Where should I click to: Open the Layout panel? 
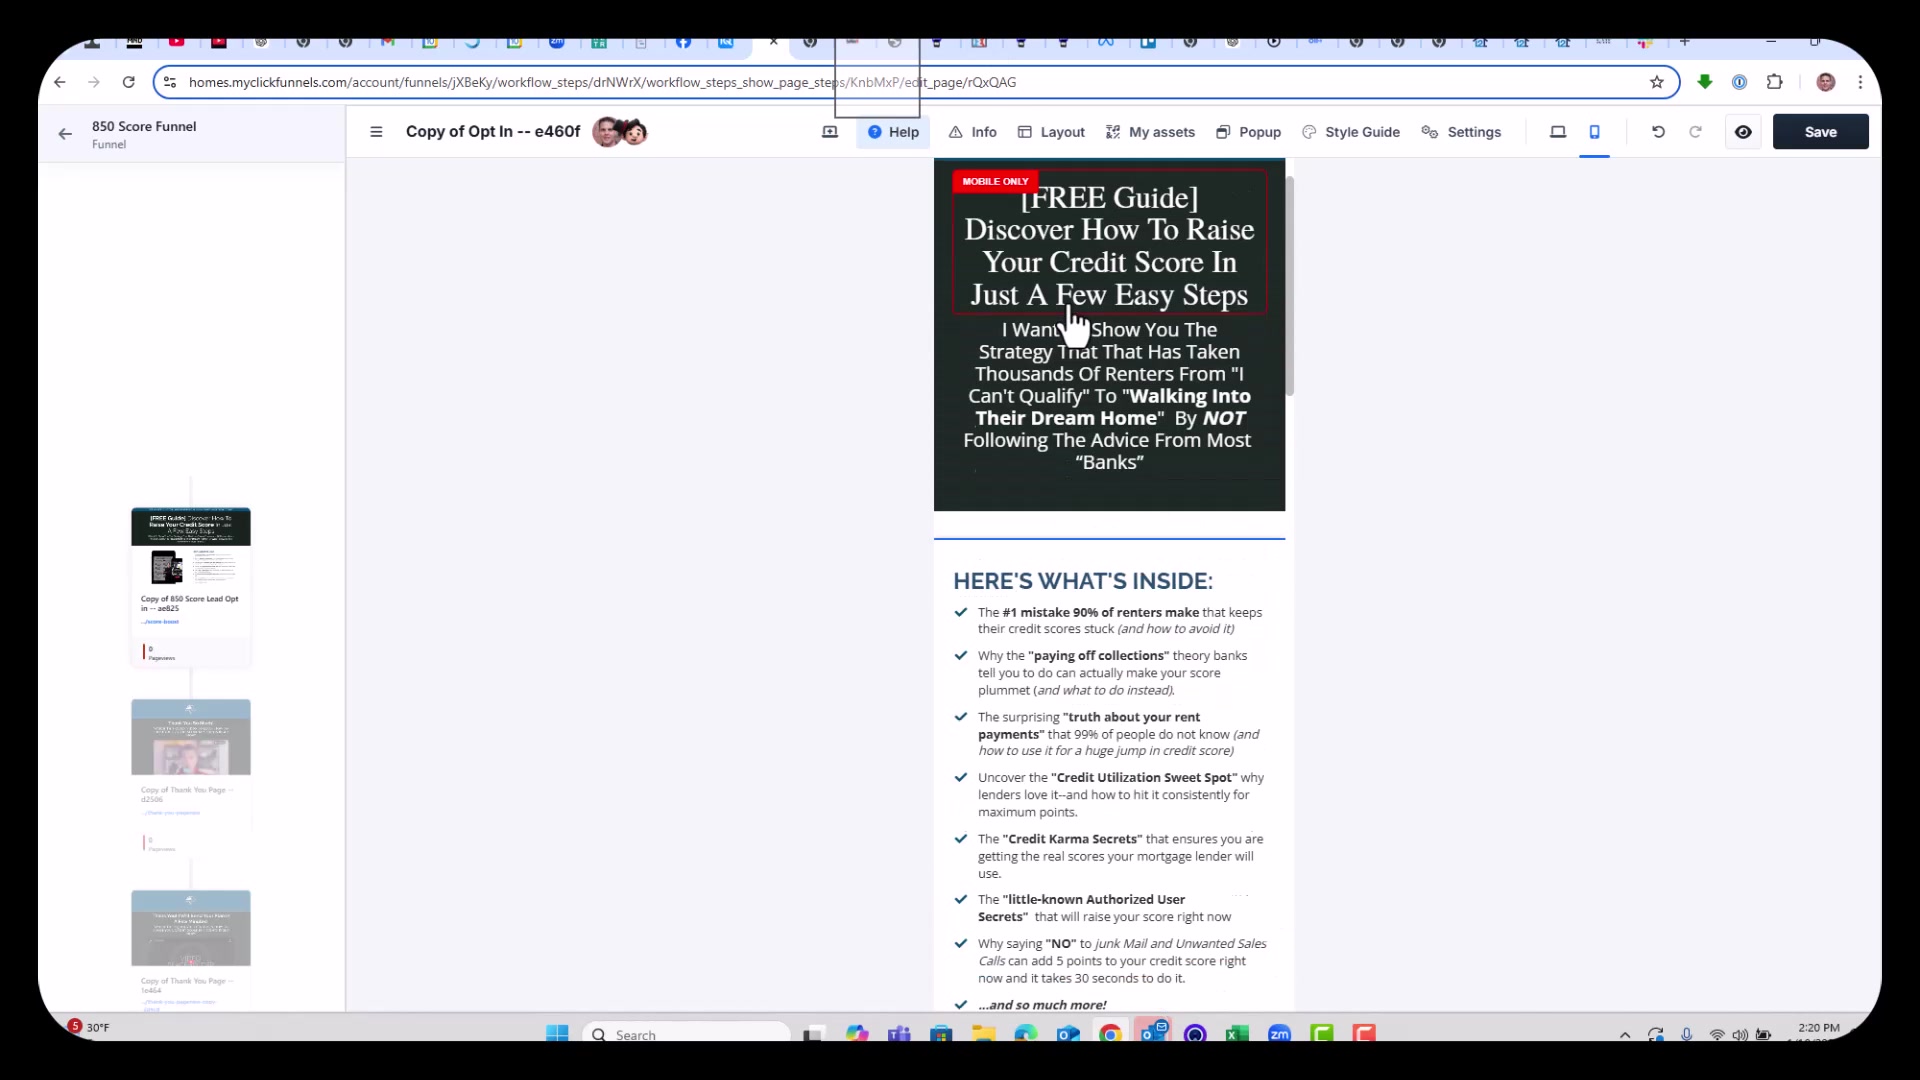pyautogui.click(x=1051, y=132)
